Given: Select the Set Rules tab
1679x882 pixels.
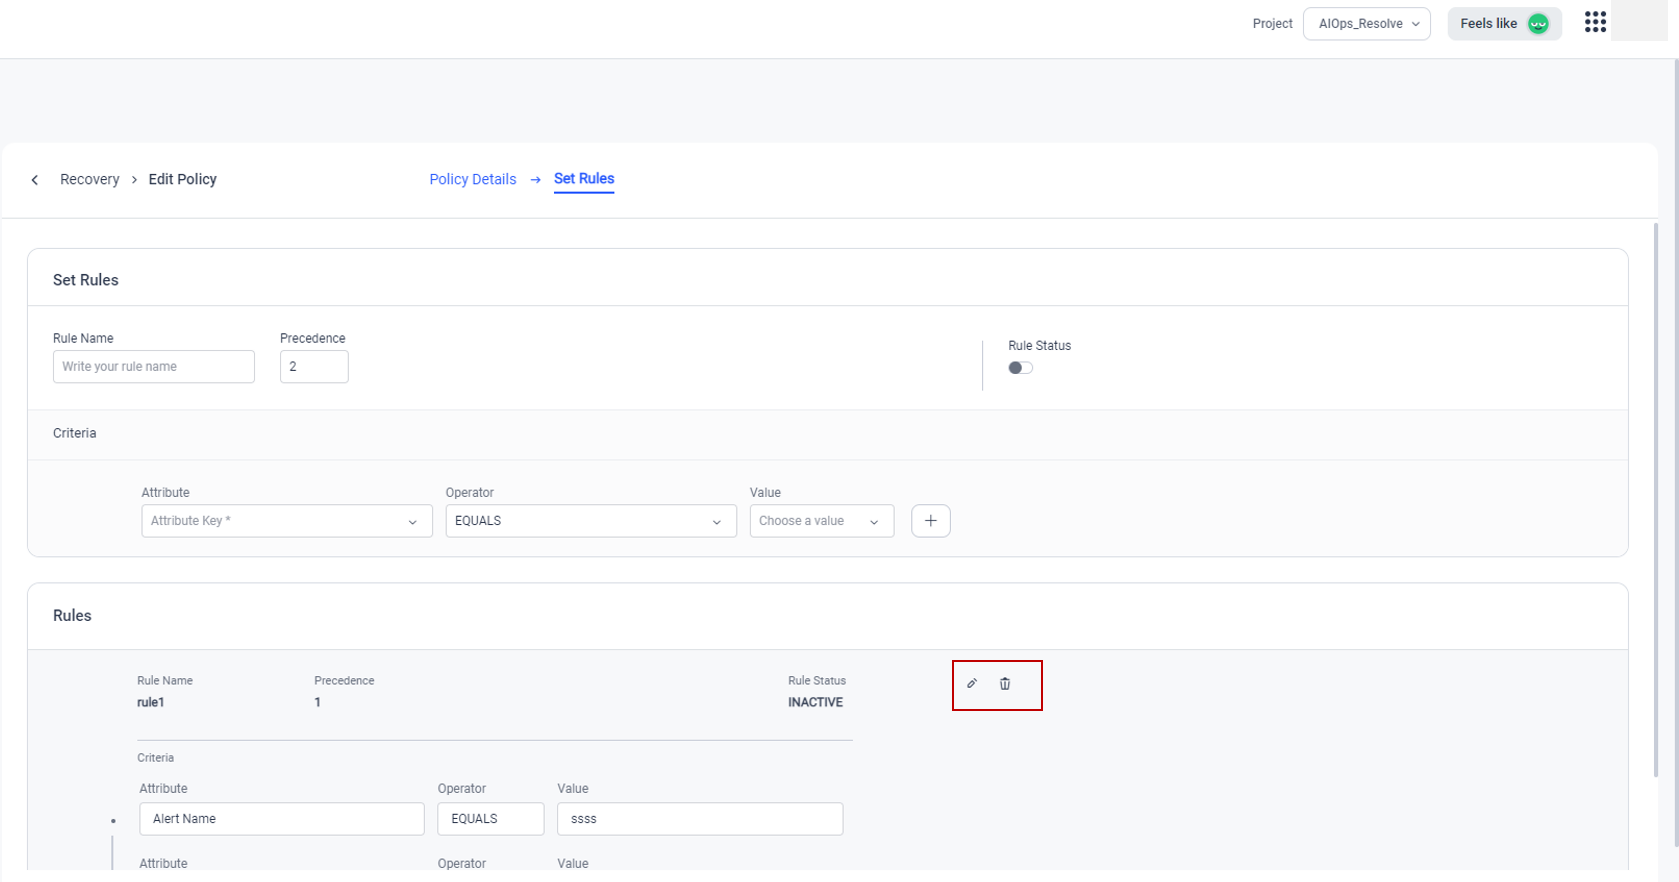Looking at the screenshot, I should pos(584,179).
